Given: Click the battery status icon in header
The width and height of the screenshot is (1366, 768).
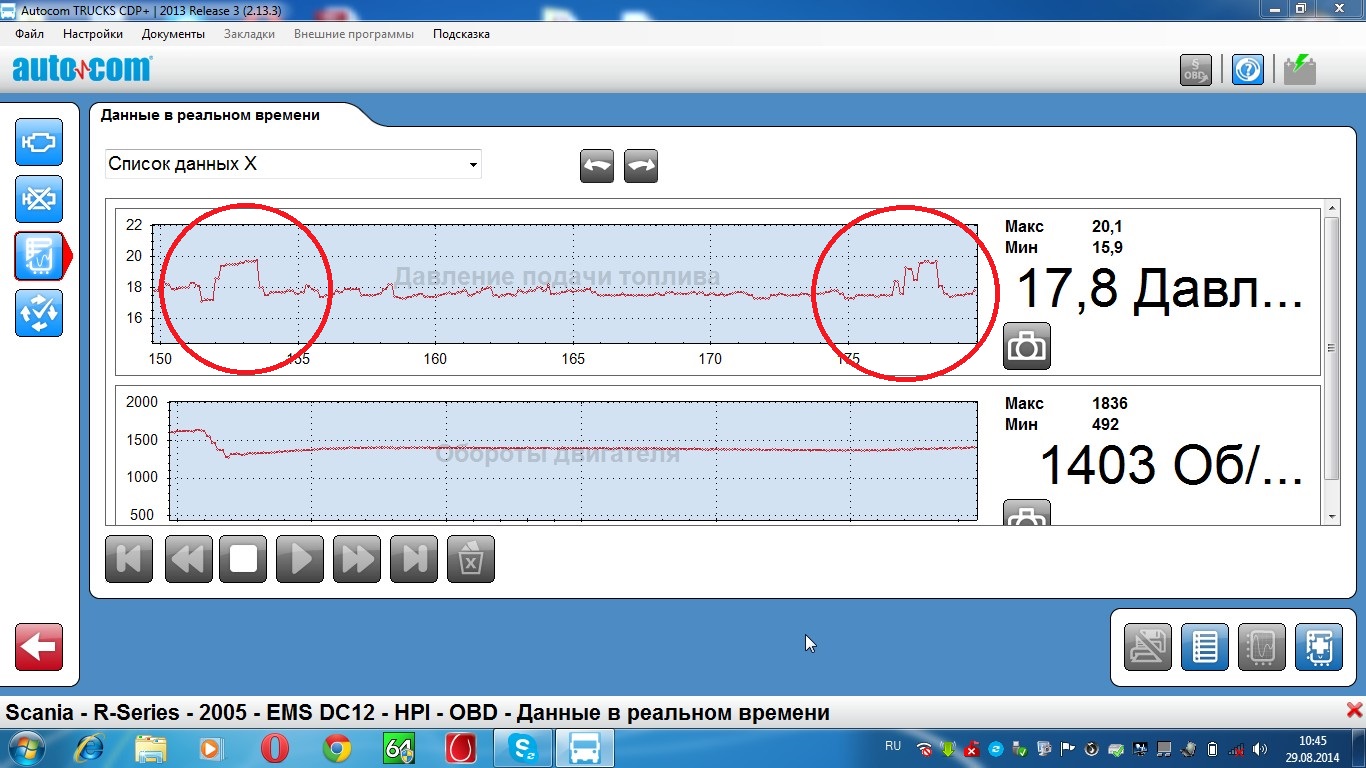Looking at the screenshot, I should (x=1299, y=70).
